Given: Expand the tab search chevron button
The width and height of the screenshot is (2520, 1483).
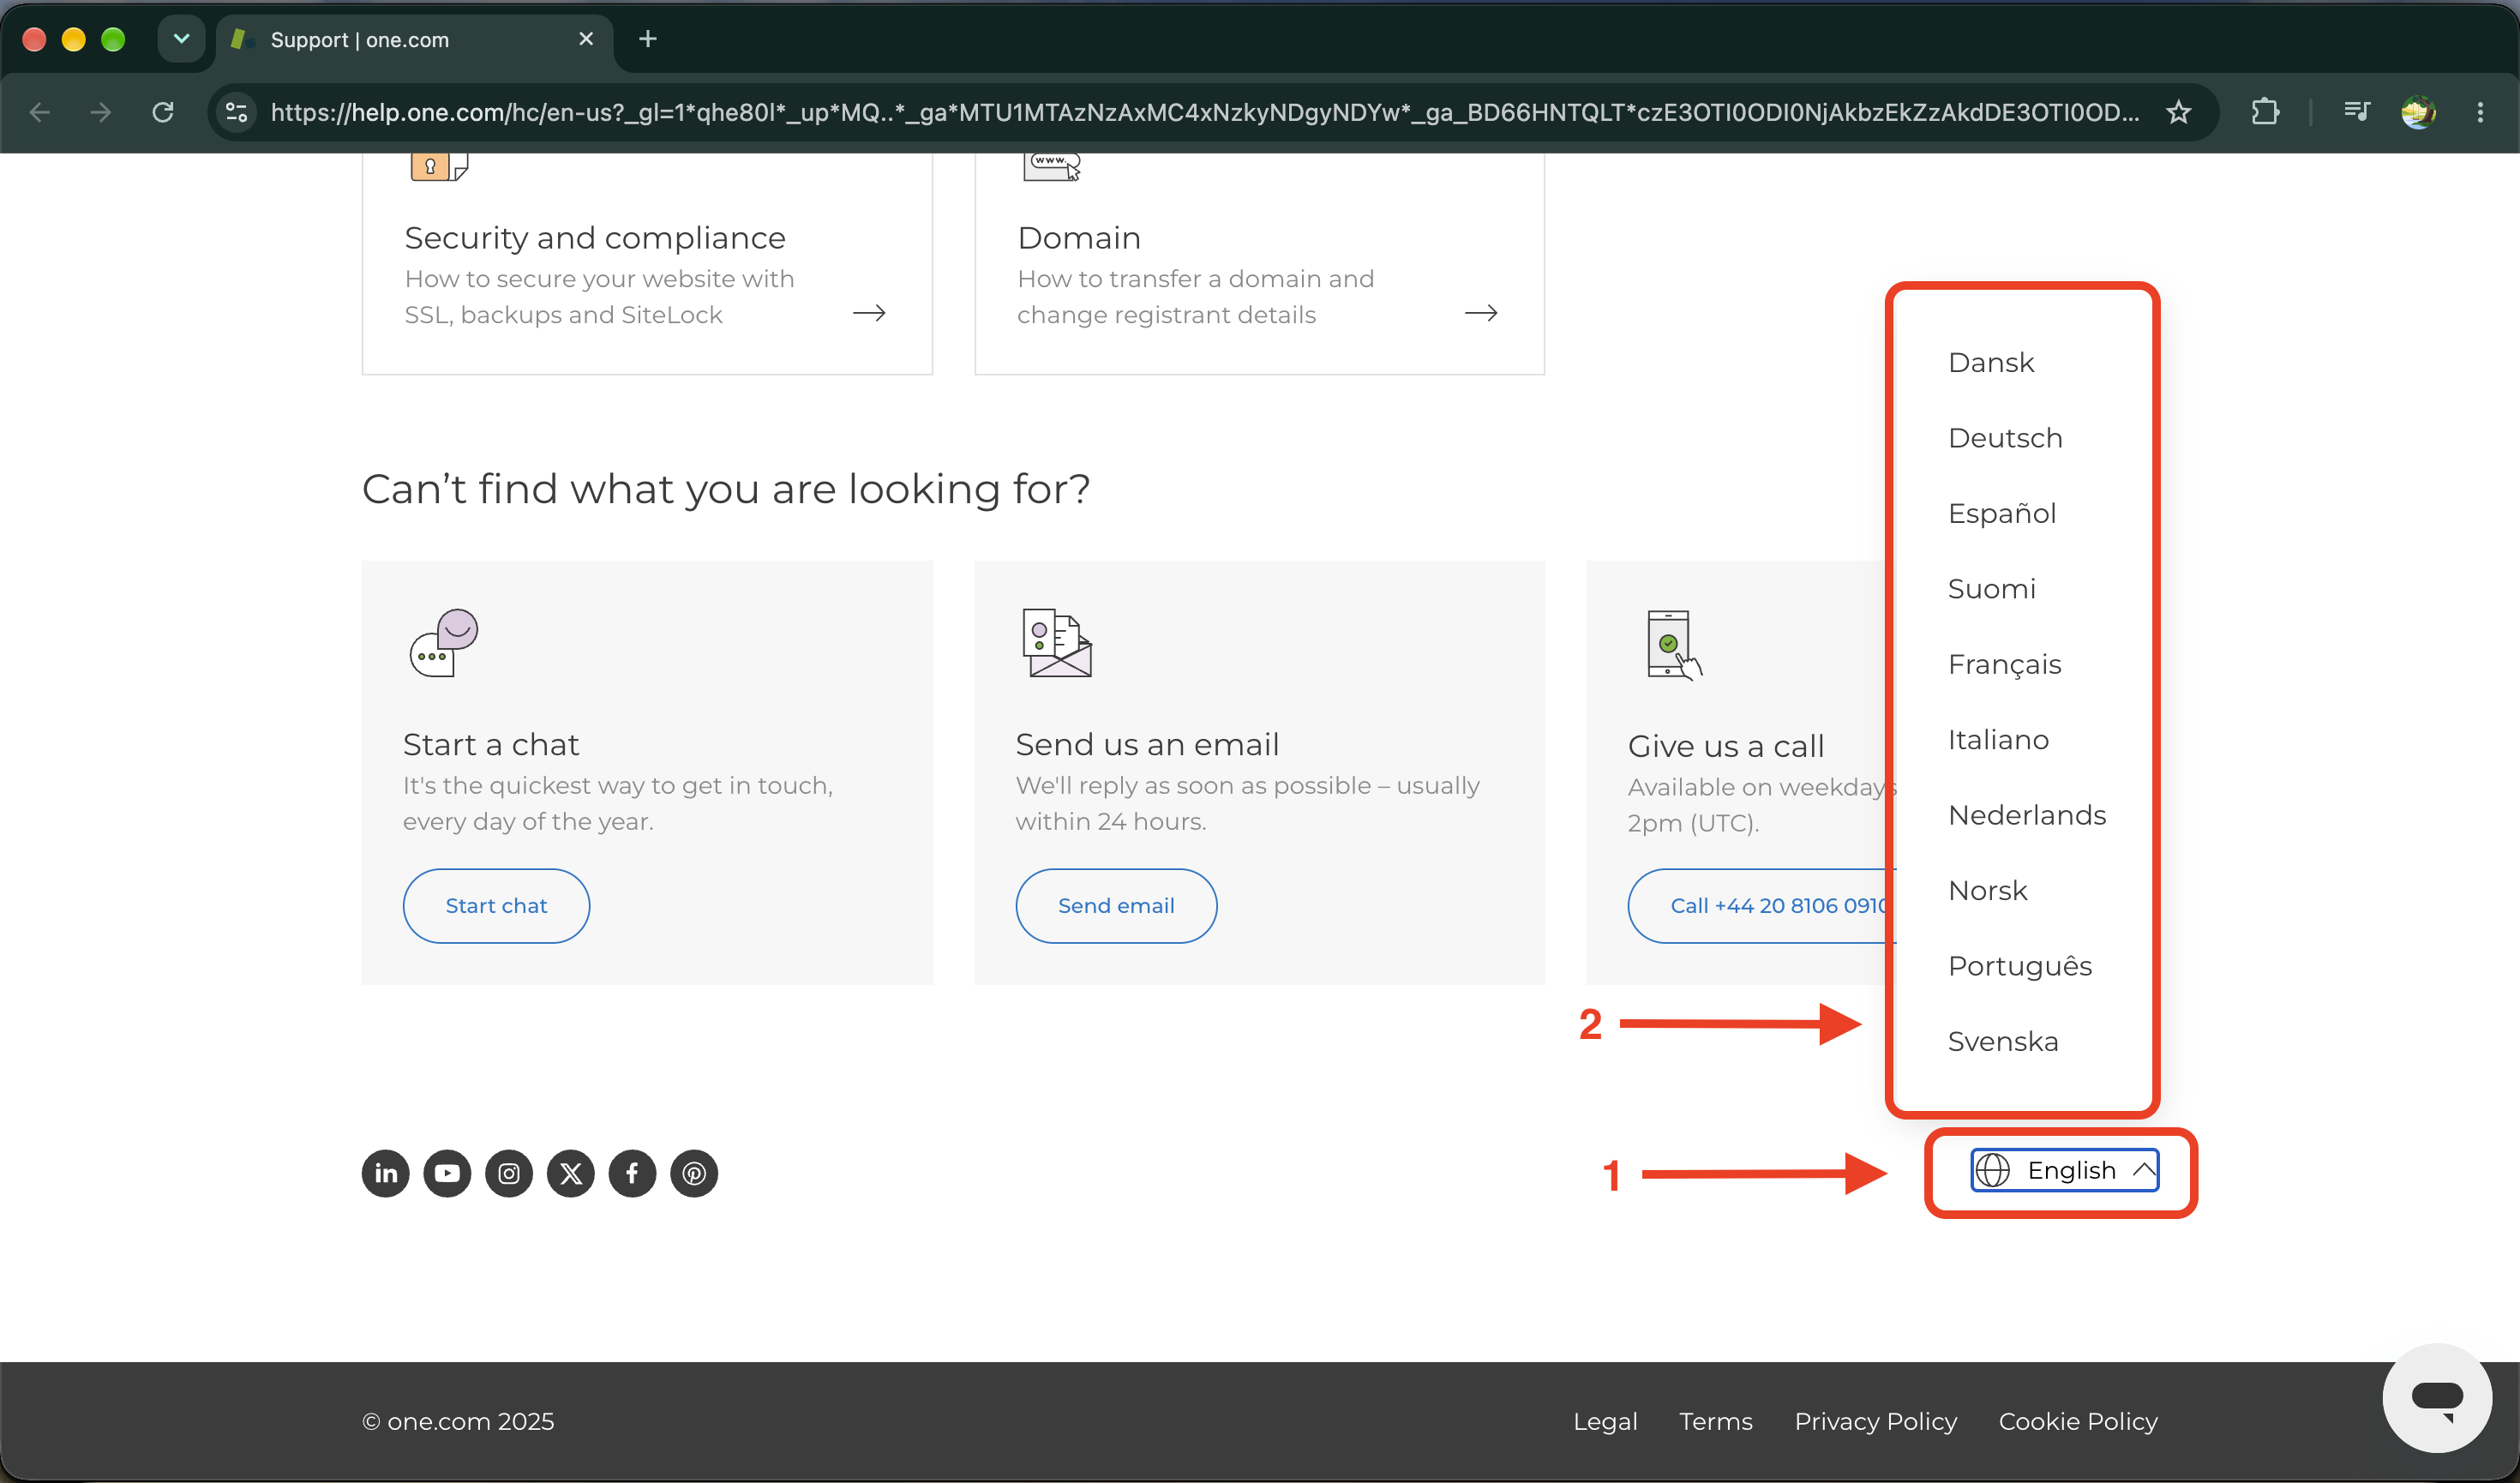Looking at the screenshot, I should point(181,39).
